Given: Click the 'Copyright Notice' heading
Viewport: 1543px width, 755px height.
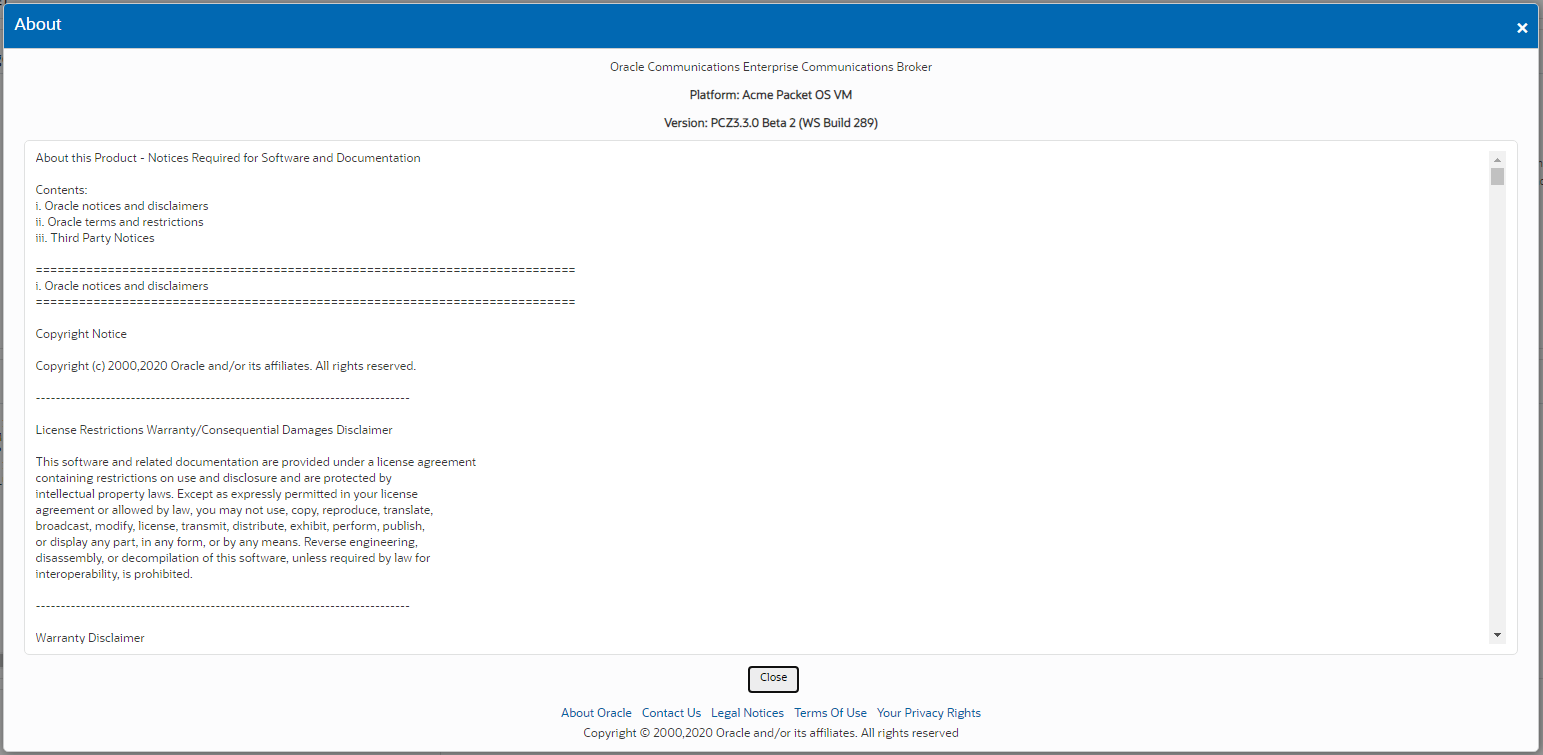Looking at the screenshot, I should click(x=81, y=334).
